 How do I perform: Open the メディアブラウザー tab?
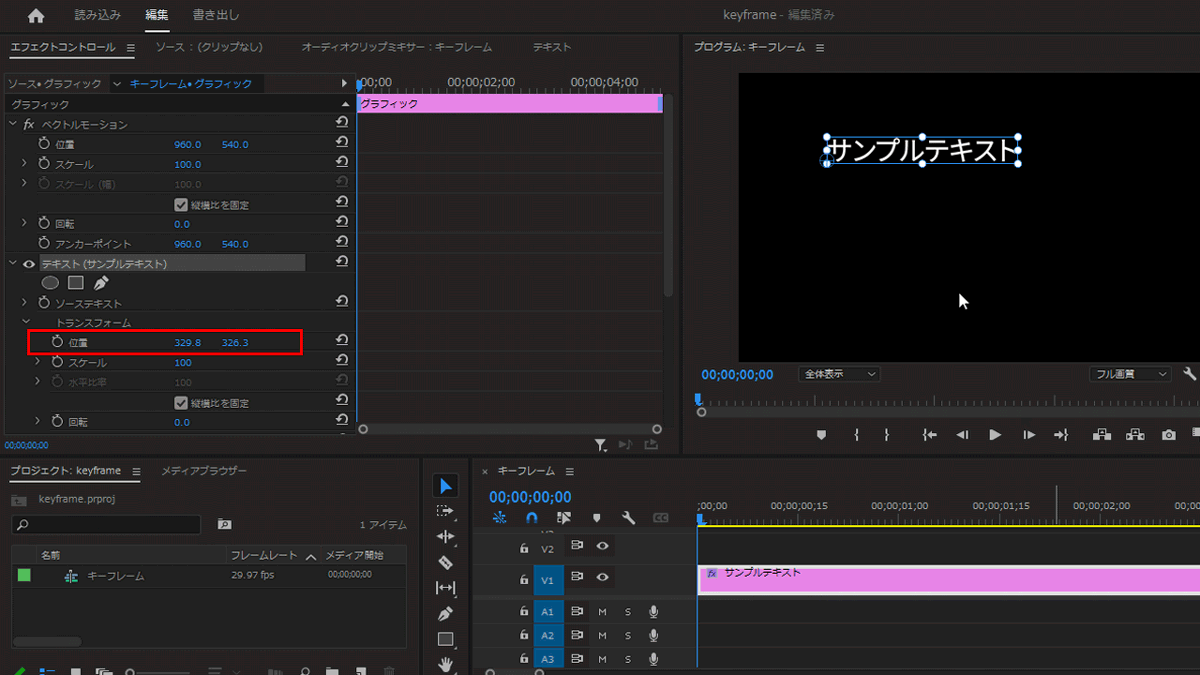[204, 471]
